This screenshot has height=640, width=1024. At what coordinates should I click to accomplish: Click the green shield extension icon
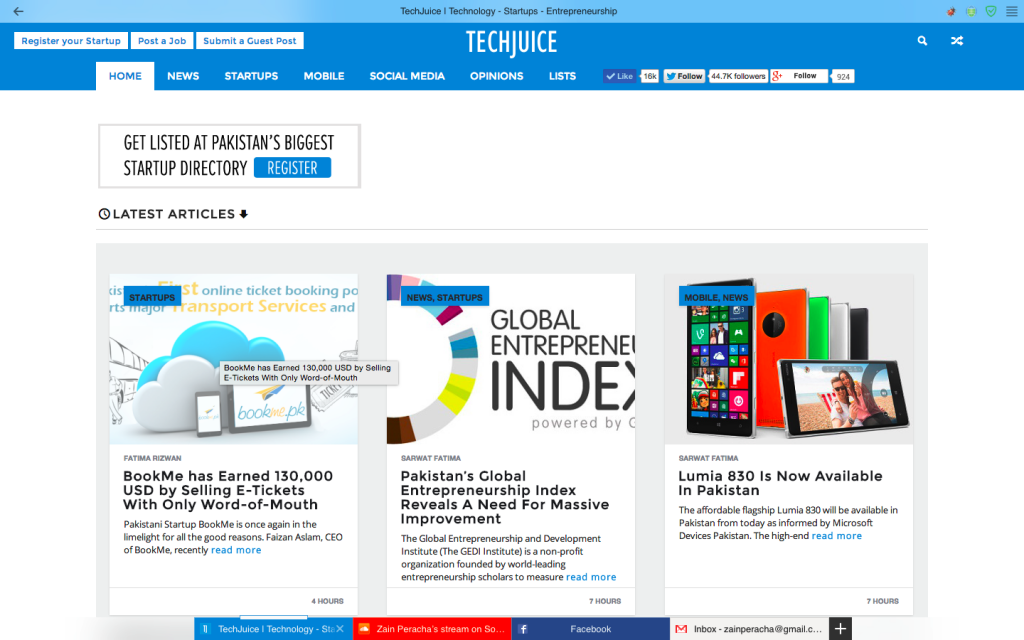pos(990,10)
